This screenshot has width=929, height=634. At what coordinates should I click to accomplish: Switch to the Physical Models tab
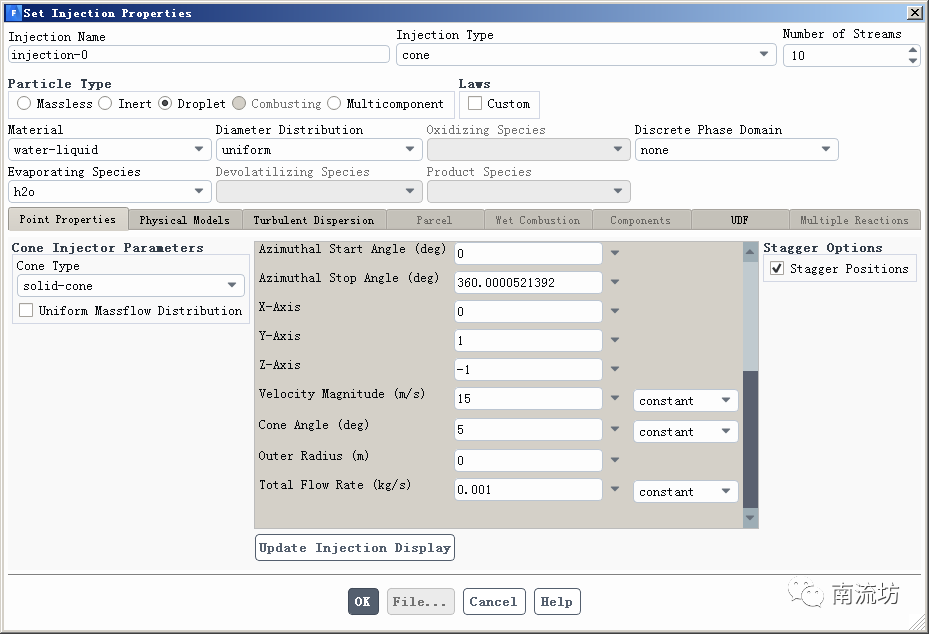(x=184, y=220)
